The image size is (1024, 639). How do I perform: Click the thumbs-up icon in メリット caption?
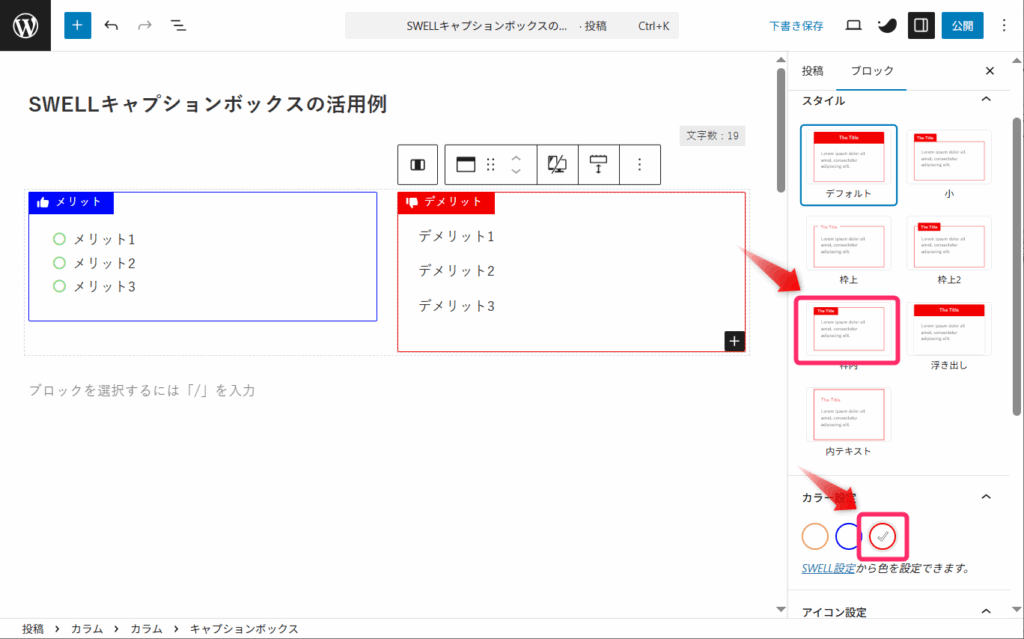click(x=43, y=203)
